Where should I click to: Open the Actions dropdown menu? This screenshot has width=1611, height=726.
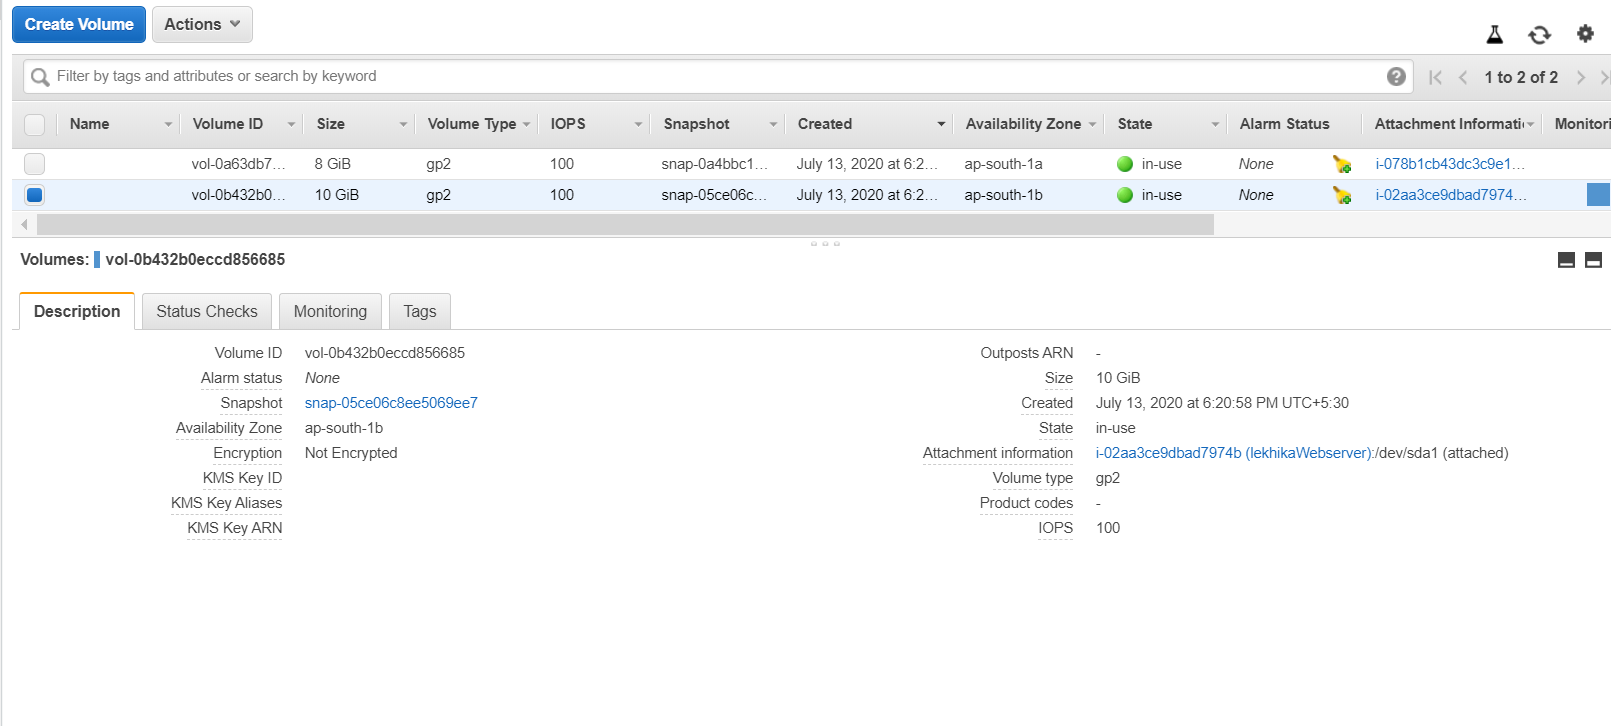202,24
